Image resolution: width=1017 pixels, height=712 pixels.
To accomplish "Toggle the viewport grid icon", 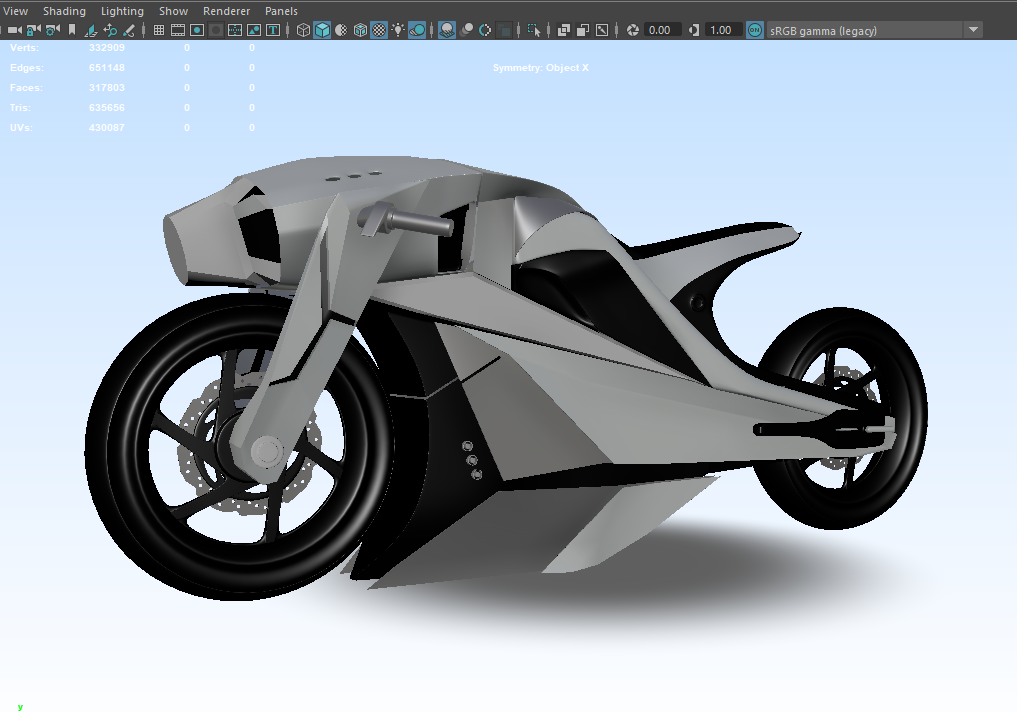I will pyautogui.click(x=158, y=30).
